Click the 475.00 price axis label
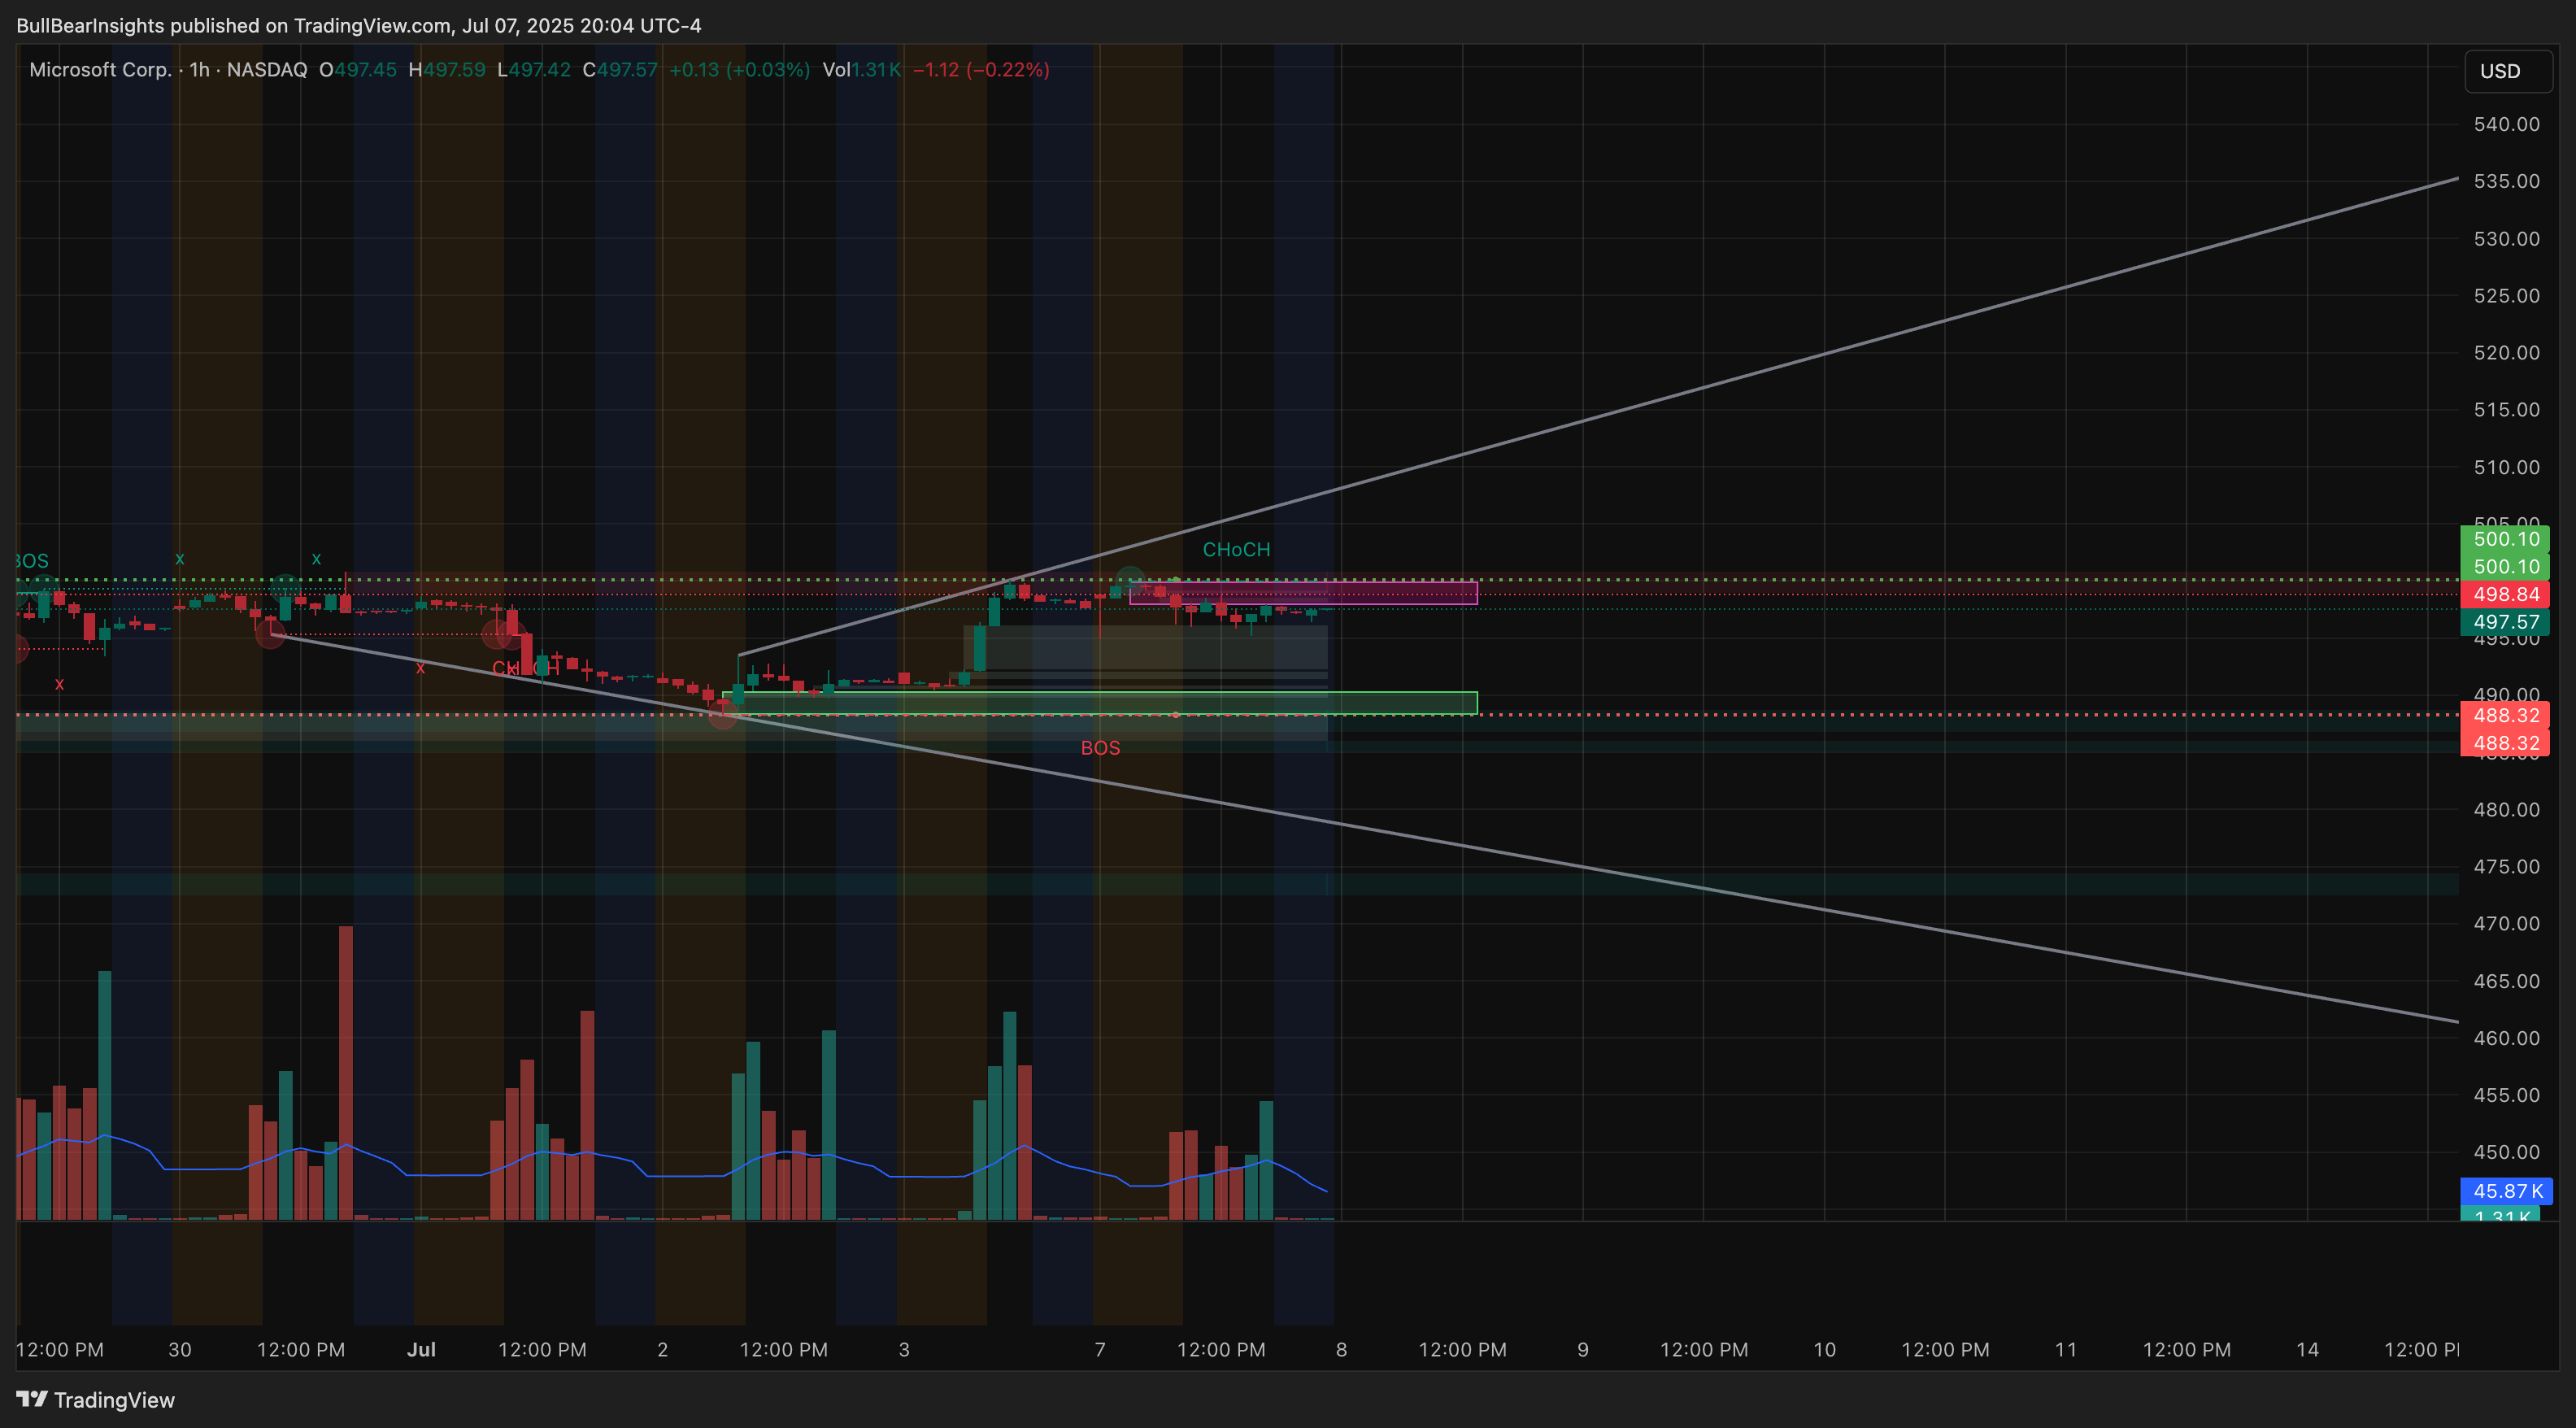Viewport: 2576px width, 1428px height. click(2506, 866)
